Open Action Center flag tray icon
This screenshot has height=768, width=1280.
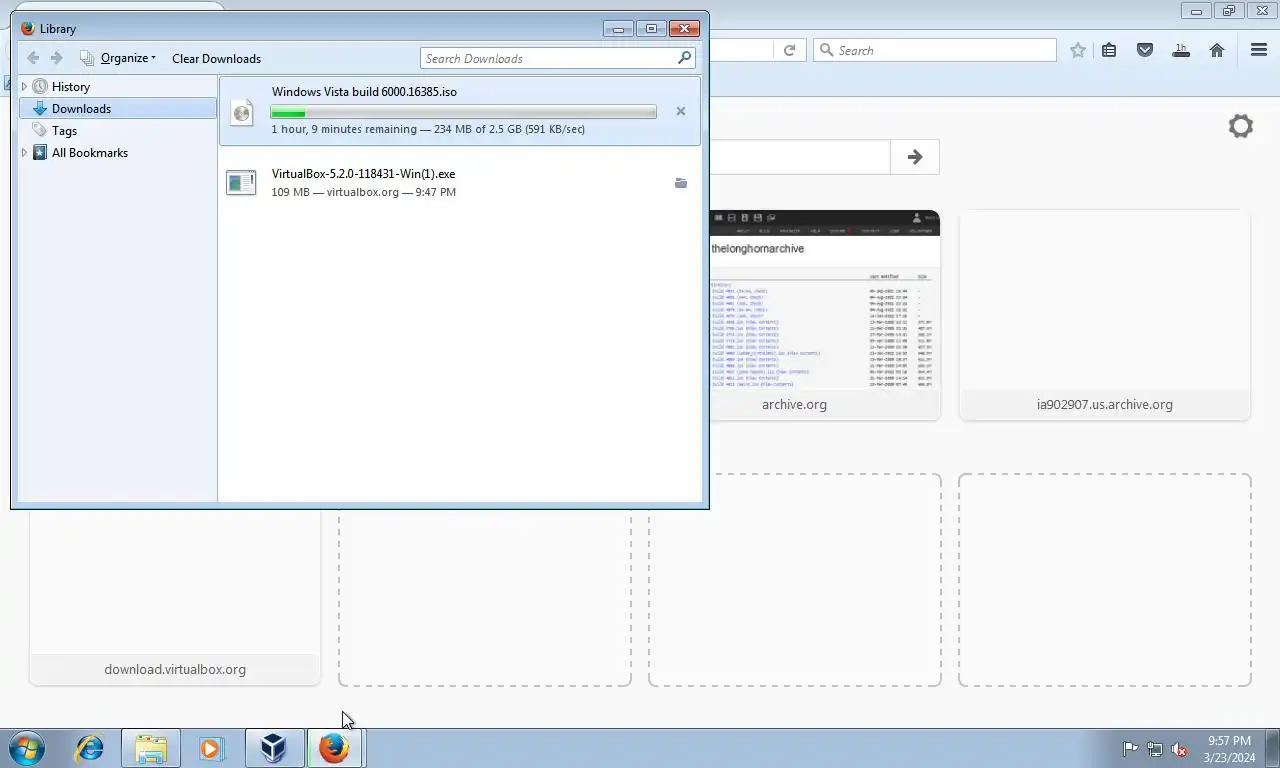click(1130, 749)
